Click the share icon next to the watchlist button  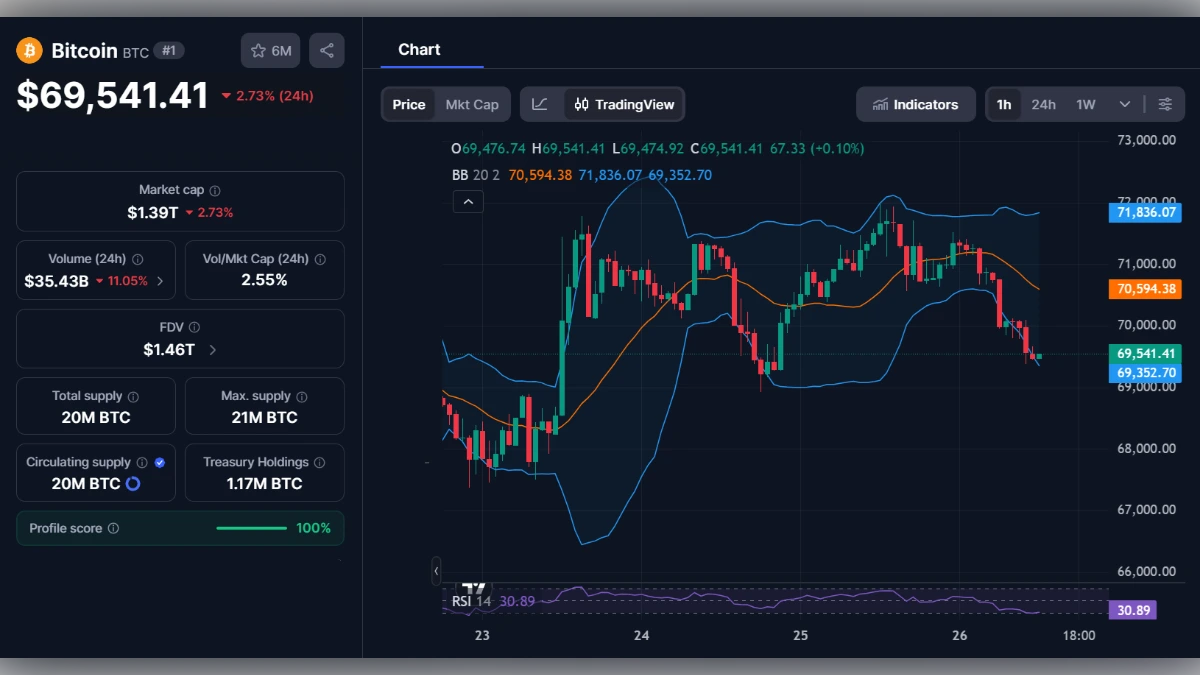point(327,50)
